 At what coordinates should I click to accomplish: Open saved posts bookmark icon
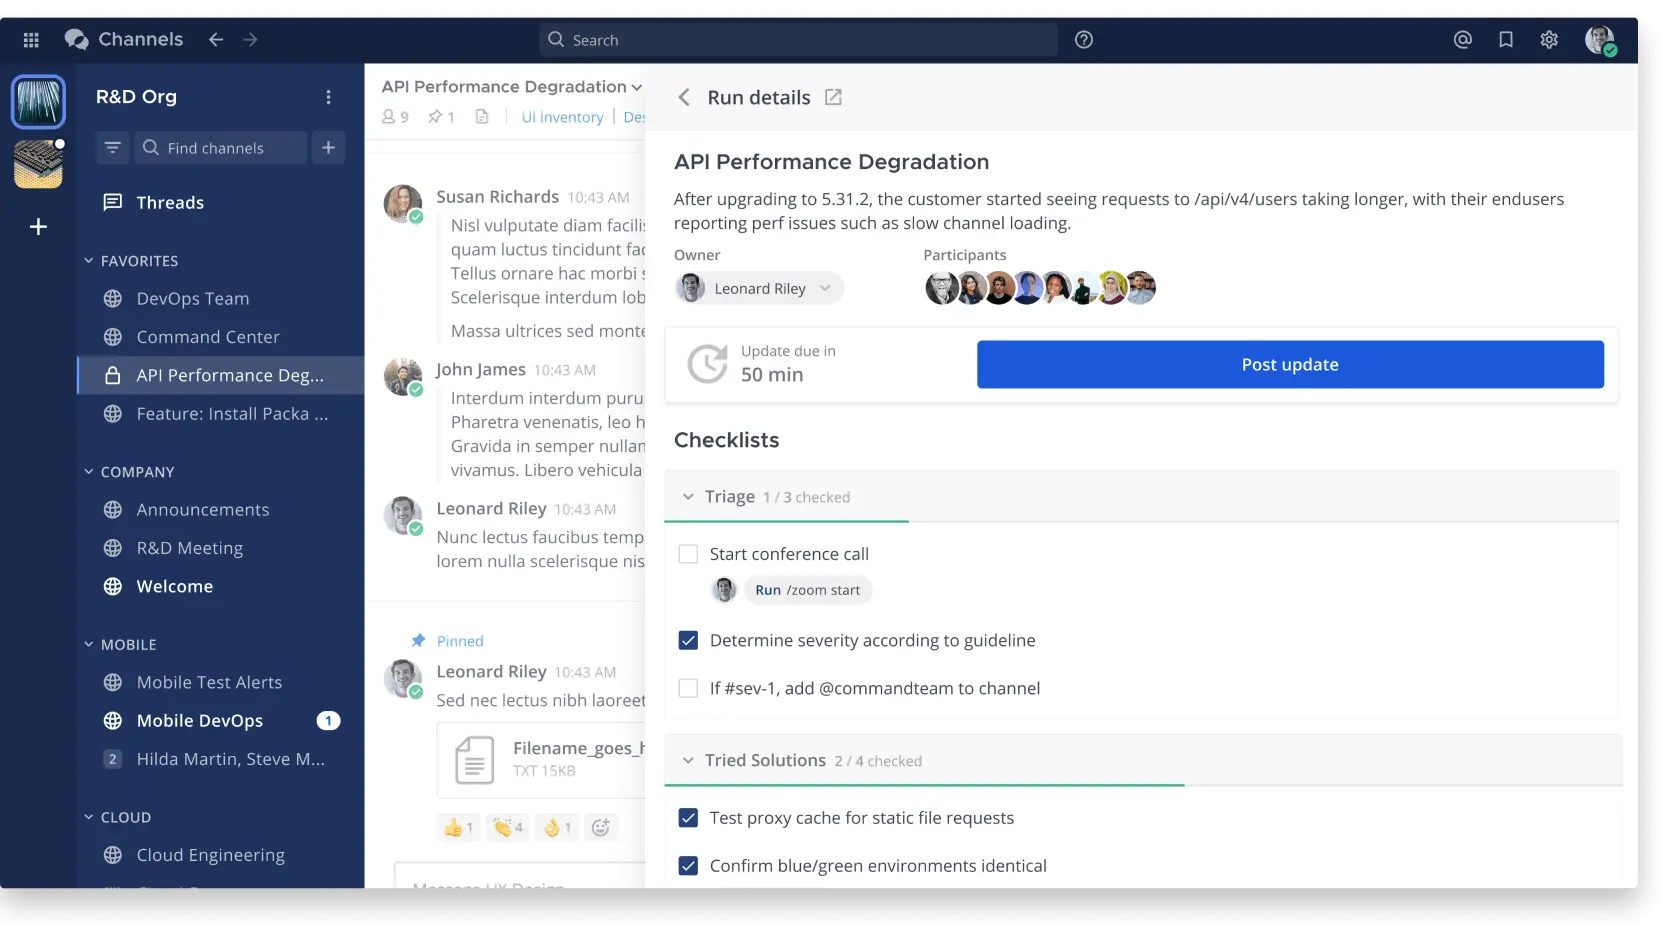tap(1505, 40)
